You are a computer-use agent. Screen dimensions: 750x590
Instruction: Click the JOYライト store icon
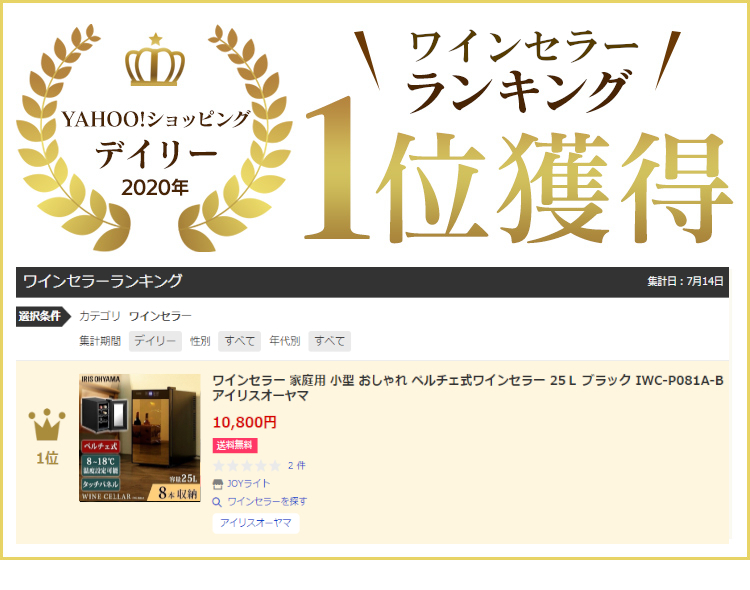click(x=218, y=484)
